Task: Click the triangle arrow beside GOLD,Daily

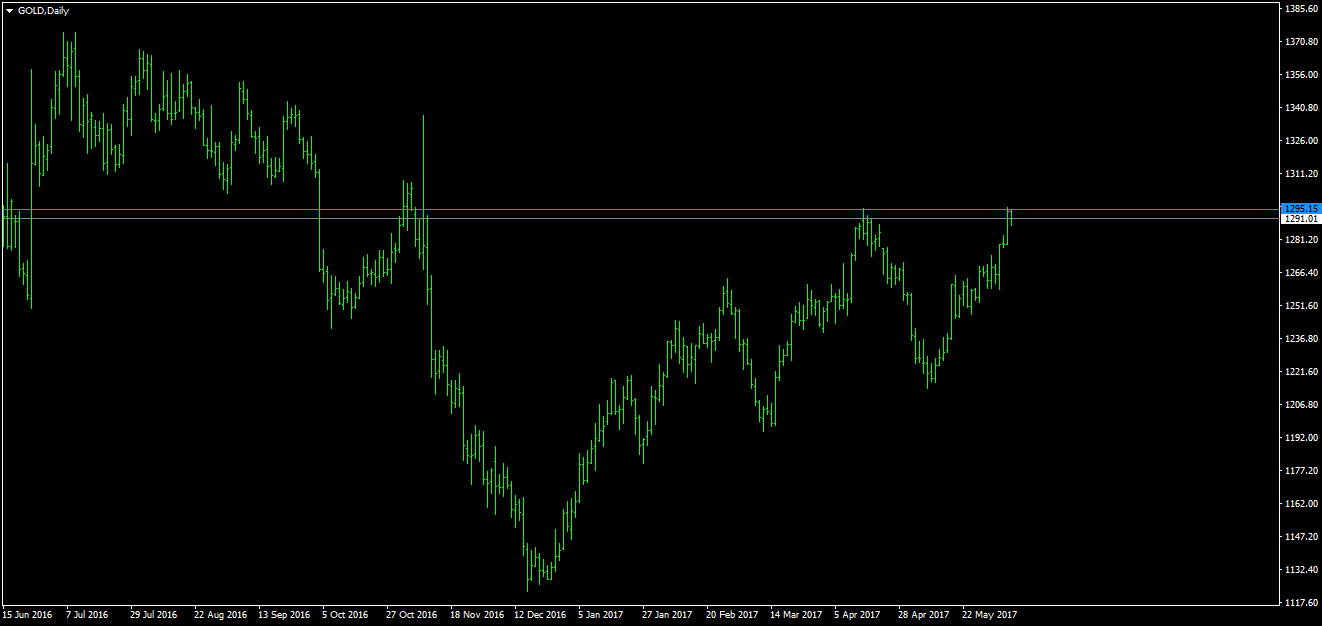Action: click(x=9, y=10)
